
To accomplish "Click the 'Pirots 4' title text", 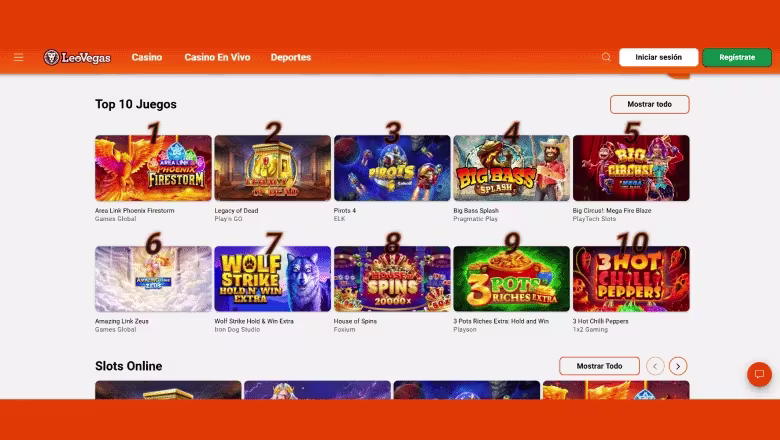I will tap(345, 210).
